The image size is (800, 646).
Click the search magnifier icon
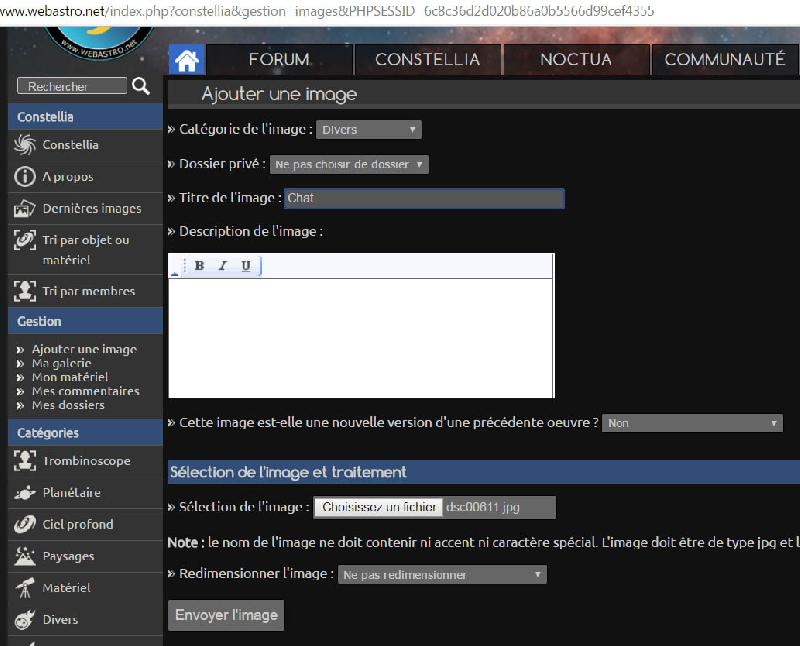(141, 86)
